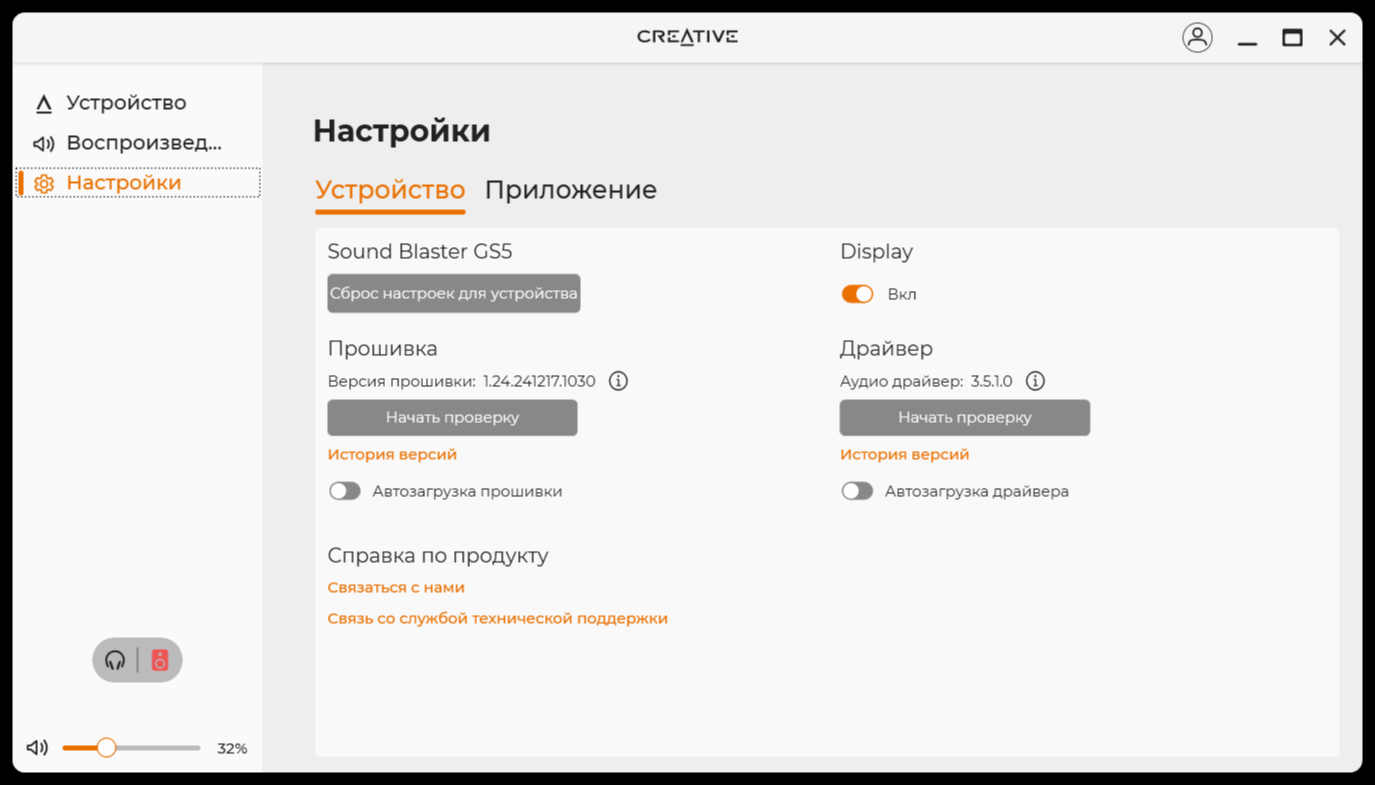Click the Display section heading
Viewport: 1375px width, 785px height.
(x=876, y=252)
